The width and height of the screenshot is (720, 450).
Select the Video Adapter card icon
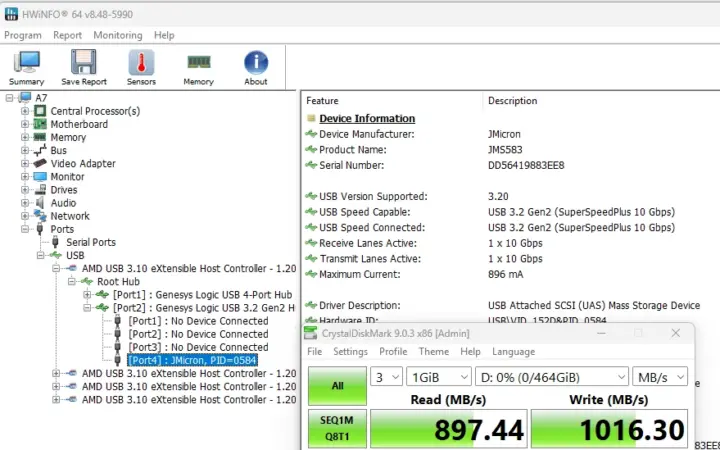40,163
